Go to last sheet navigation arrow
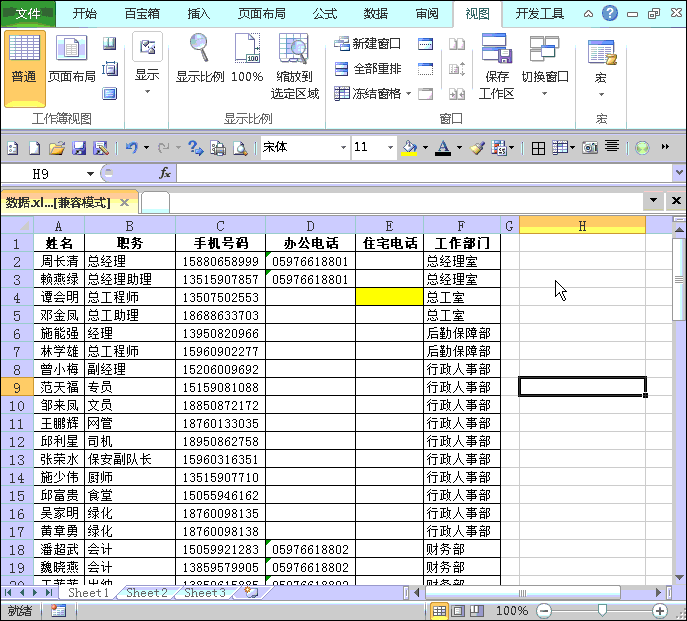This screenshot has width=687, height=621. tap(49, 593)
